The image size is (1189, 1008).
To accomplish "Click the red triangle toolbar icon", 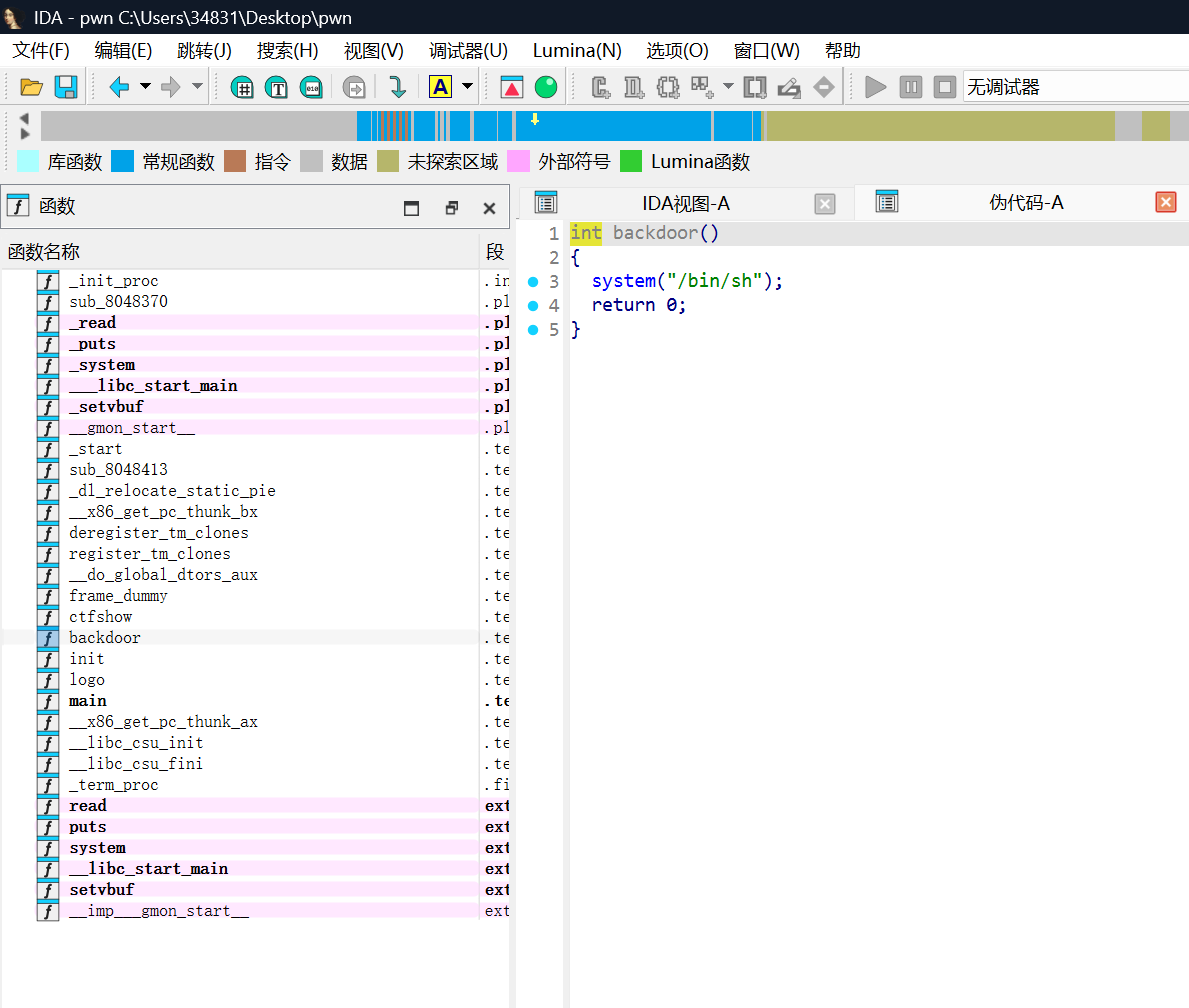I will pos(512,87).
